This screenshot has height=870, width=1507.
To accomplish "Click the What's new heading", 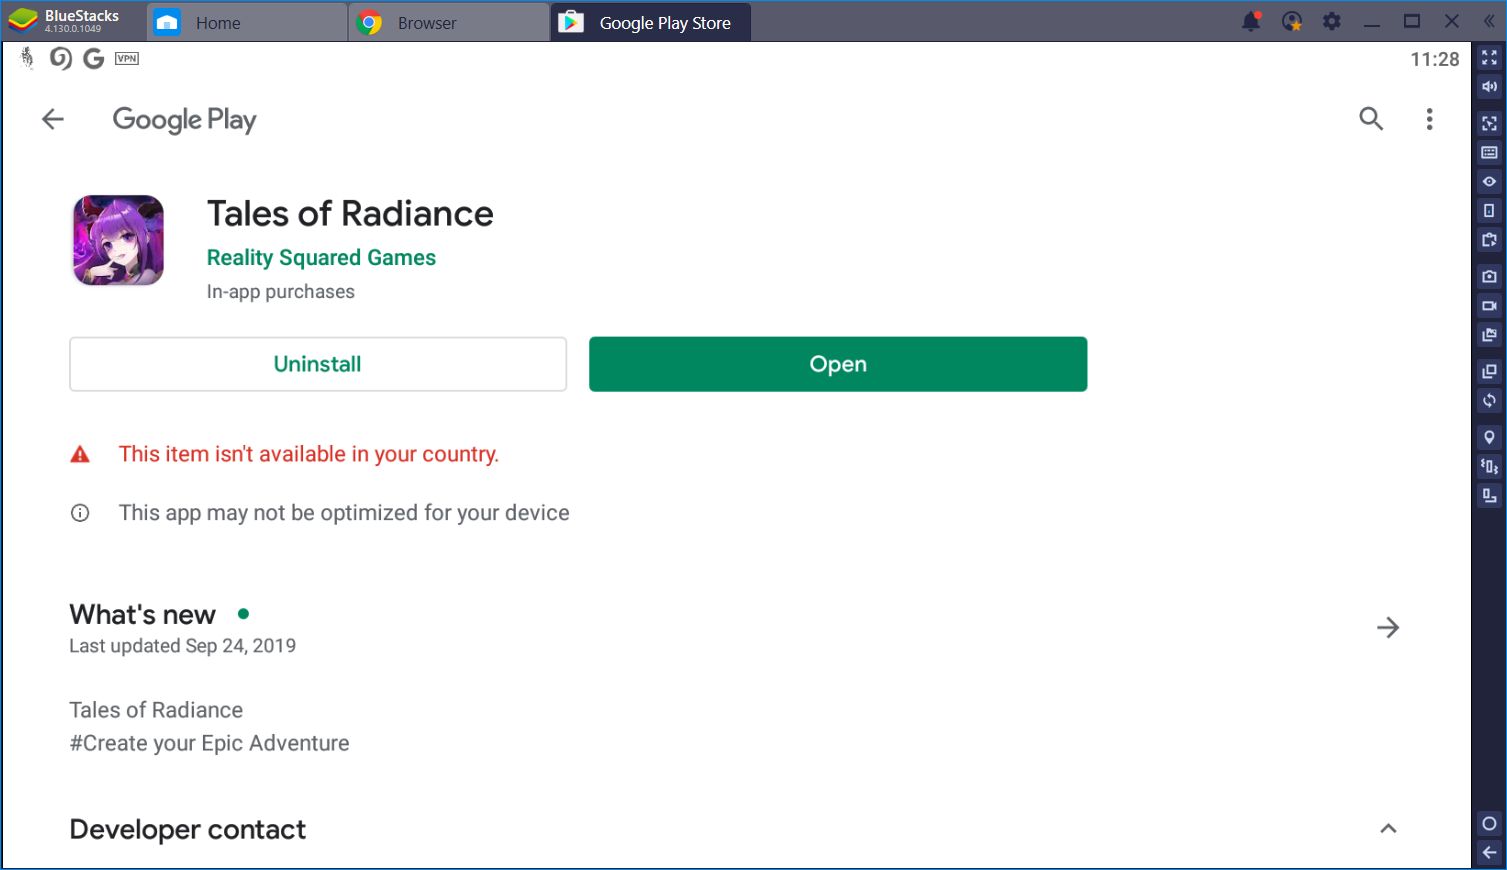I will pos(142,614).
